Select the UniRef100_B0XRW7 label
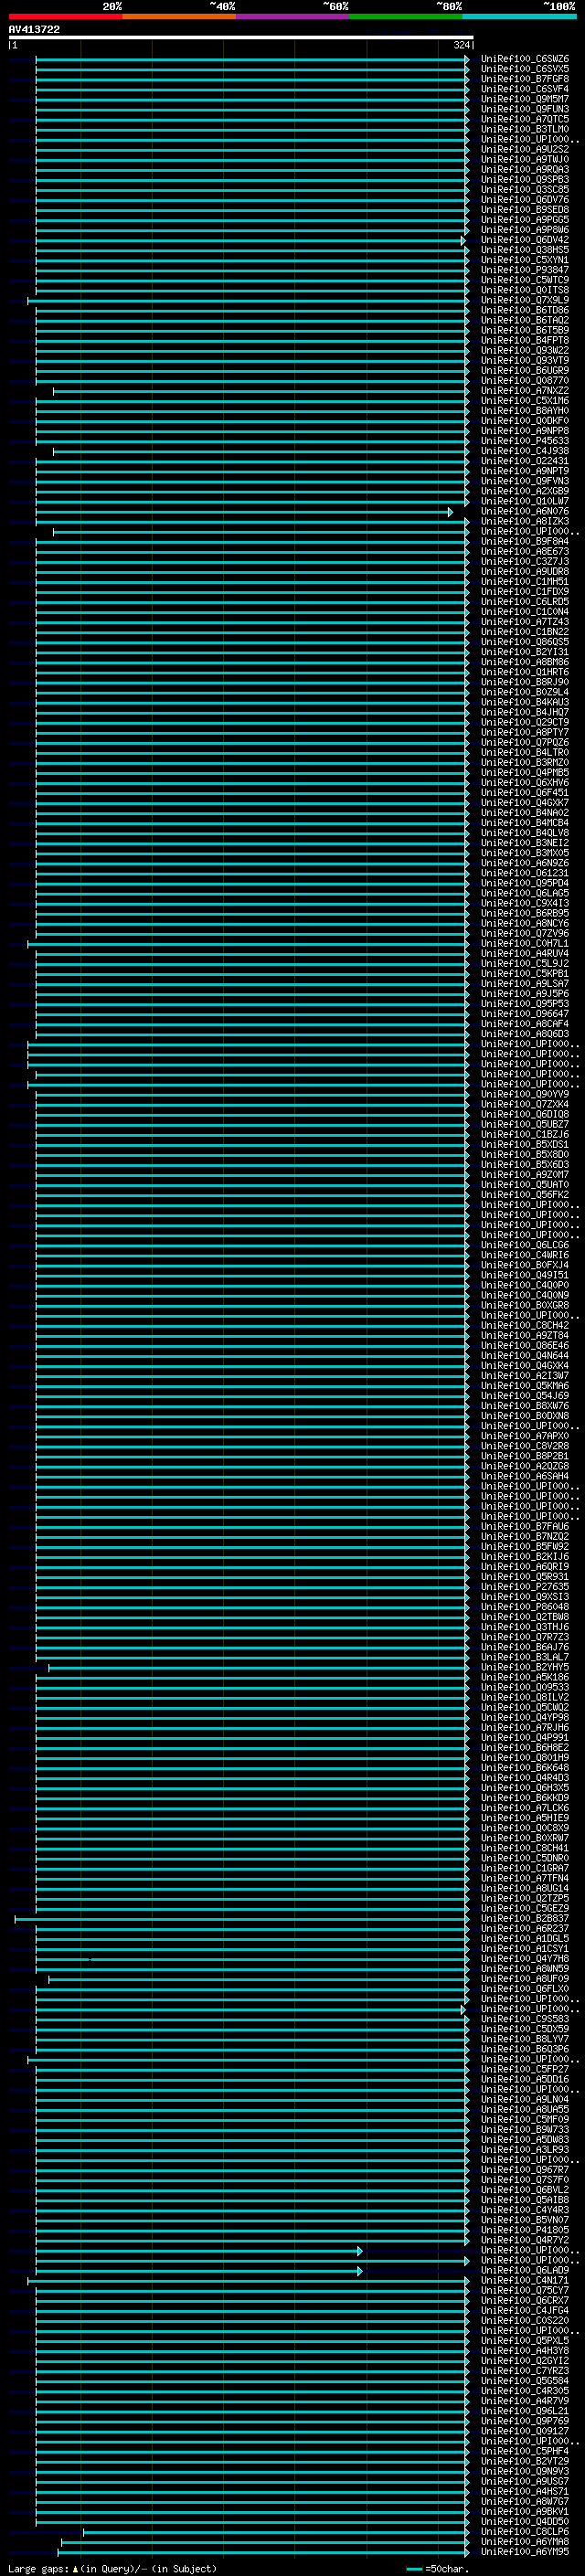Image resolution: width=585 pixels, height=2576 pixels. pyautogui.click(x=525, y=1837)
